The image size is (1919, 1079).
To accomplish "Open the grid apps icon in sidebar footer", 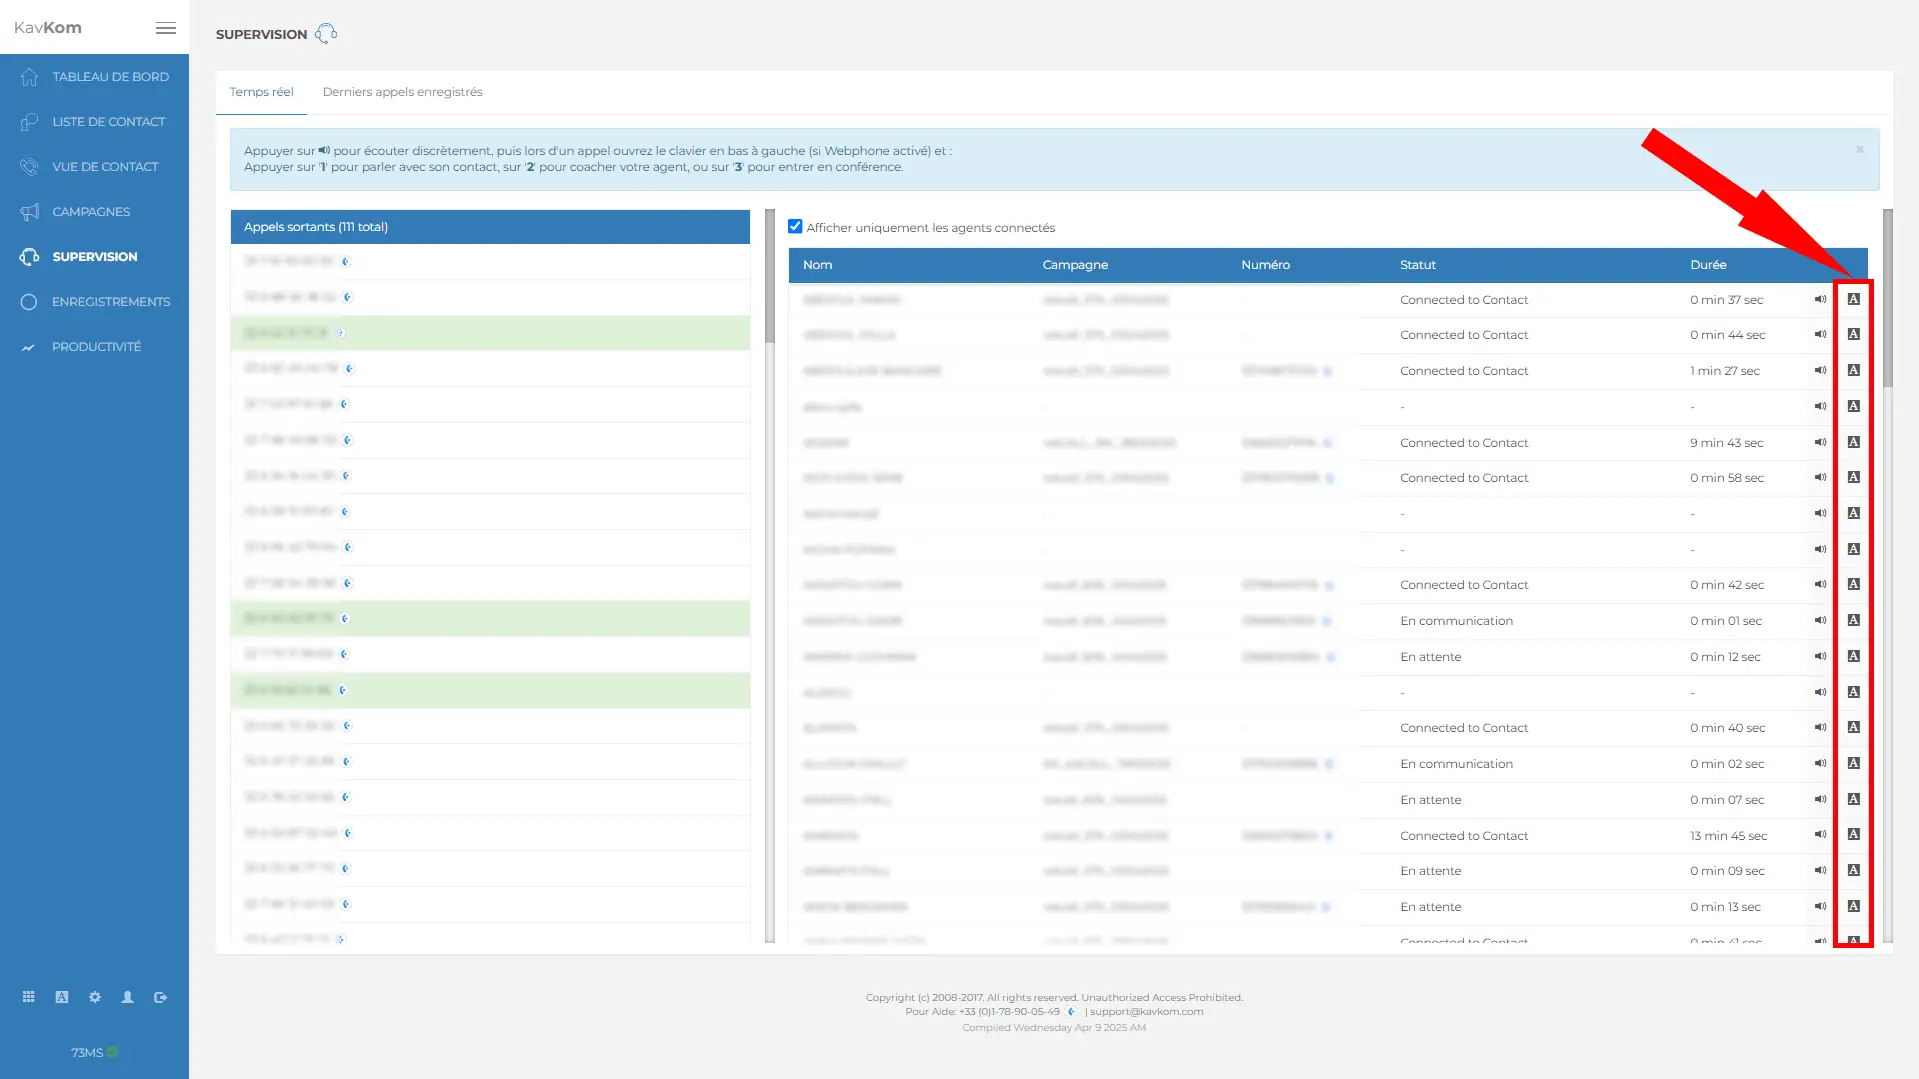I will 29,997.
